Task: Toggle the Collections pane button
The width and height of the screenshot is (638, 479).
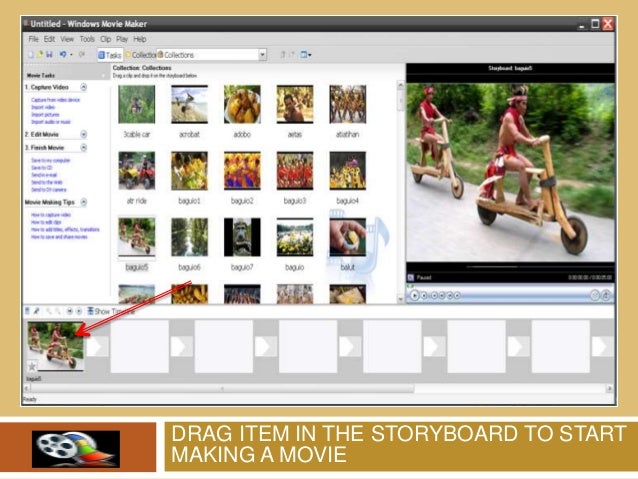Action: [x=140, y=55]
